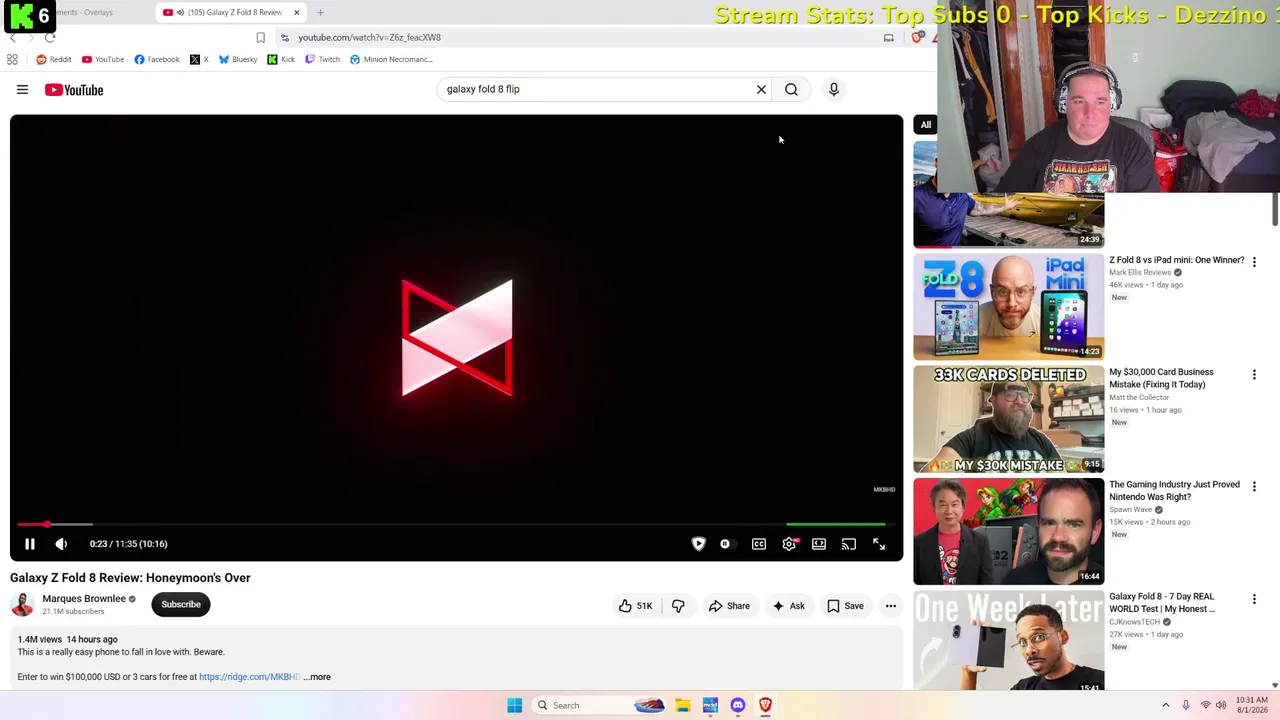Open 'Z Fold 8 vs iPad mini' thumbnail
Screen dimensions: 1280x720
[1008, 307]
